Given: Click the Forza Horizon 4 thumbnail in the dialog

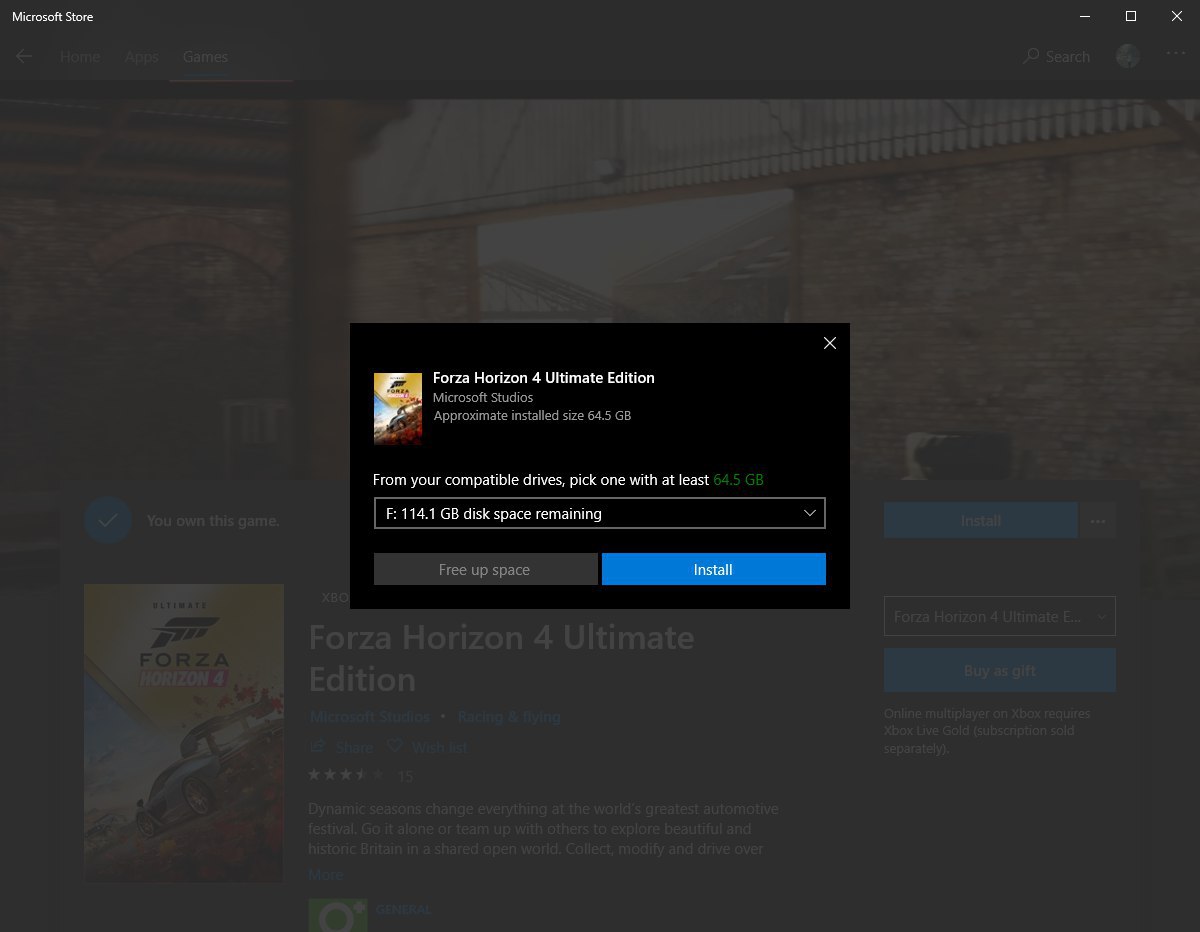Looking at the screenshot, I should point(398,408).
